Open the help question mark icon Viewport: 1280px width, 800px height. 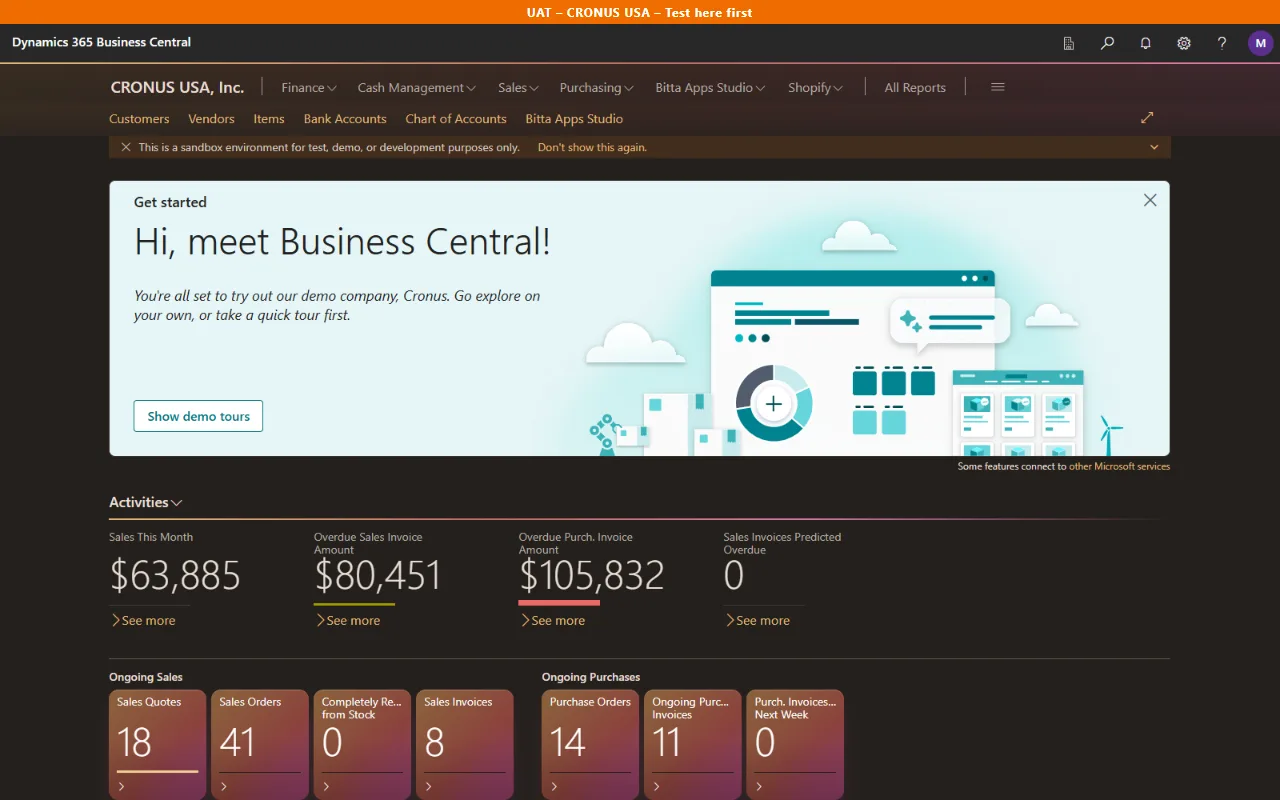(x=1222, y=43)
